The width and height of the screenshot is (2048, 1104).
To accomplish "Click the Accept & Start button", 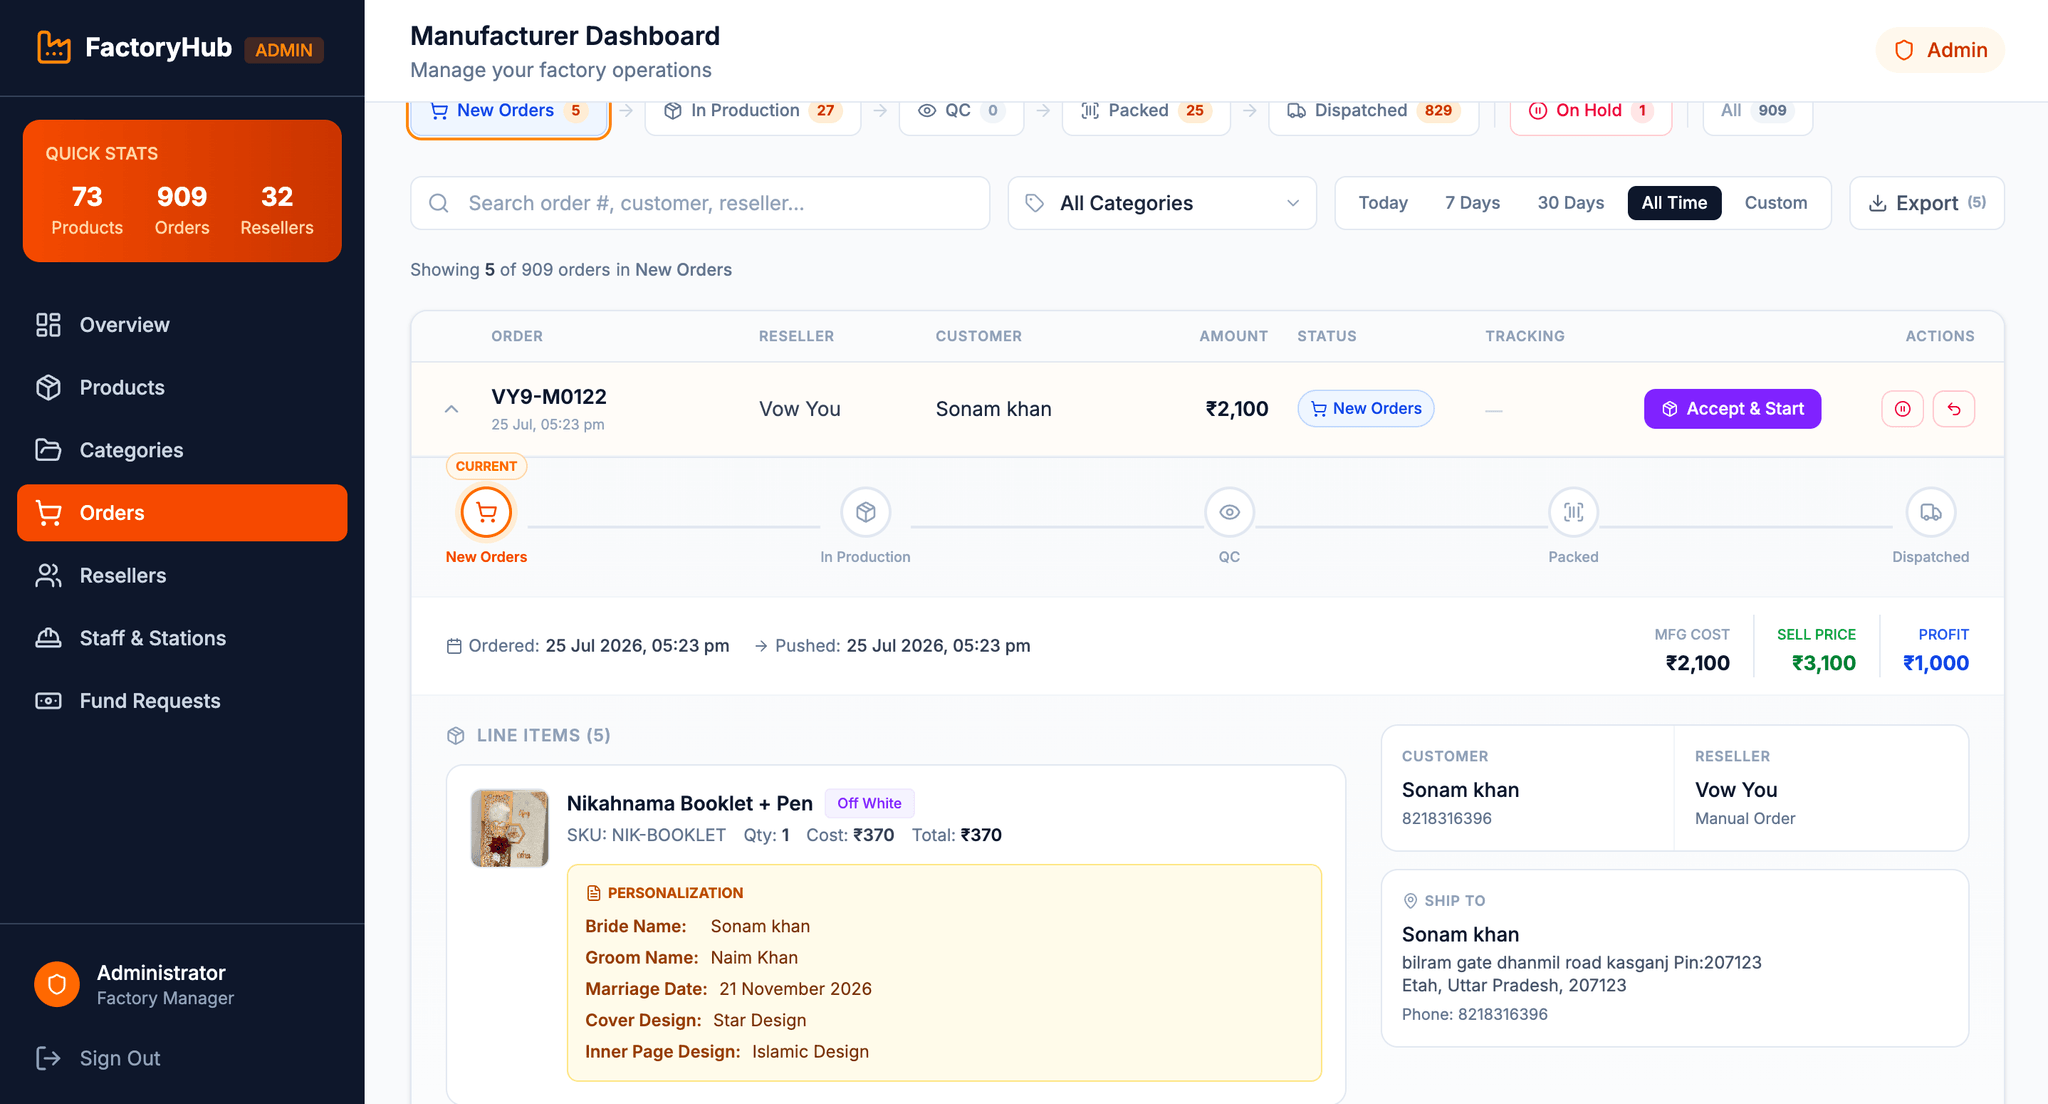I will point(1732,409).
